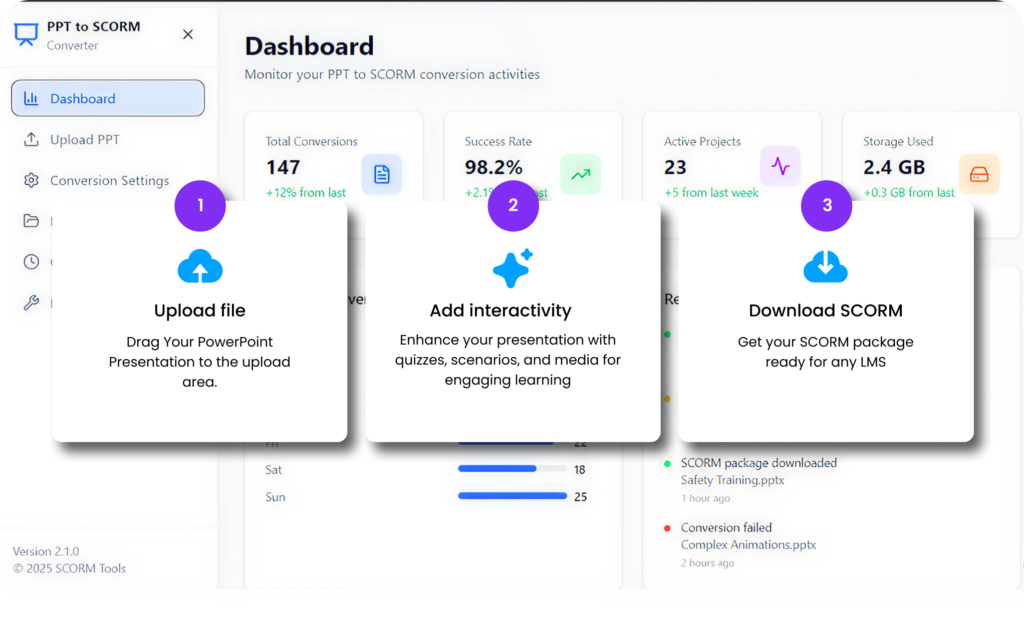Click the document icon on Total Conversions card
This screenshot has height=621, width=1024.
[382, 173]
